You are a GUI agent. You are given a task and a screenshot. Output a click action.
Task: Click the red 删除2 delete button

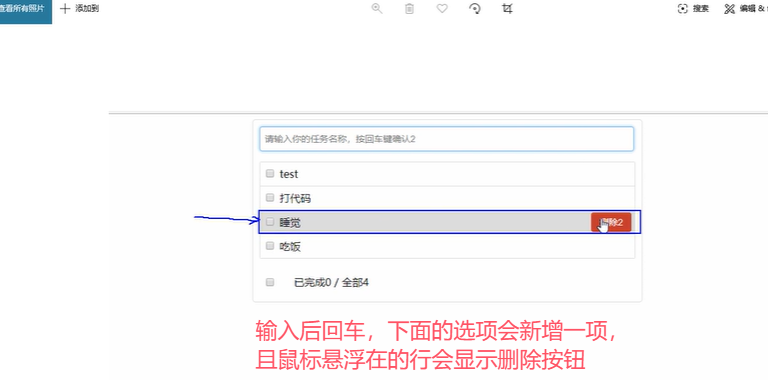pyautogui.click(x=611, y=222)
